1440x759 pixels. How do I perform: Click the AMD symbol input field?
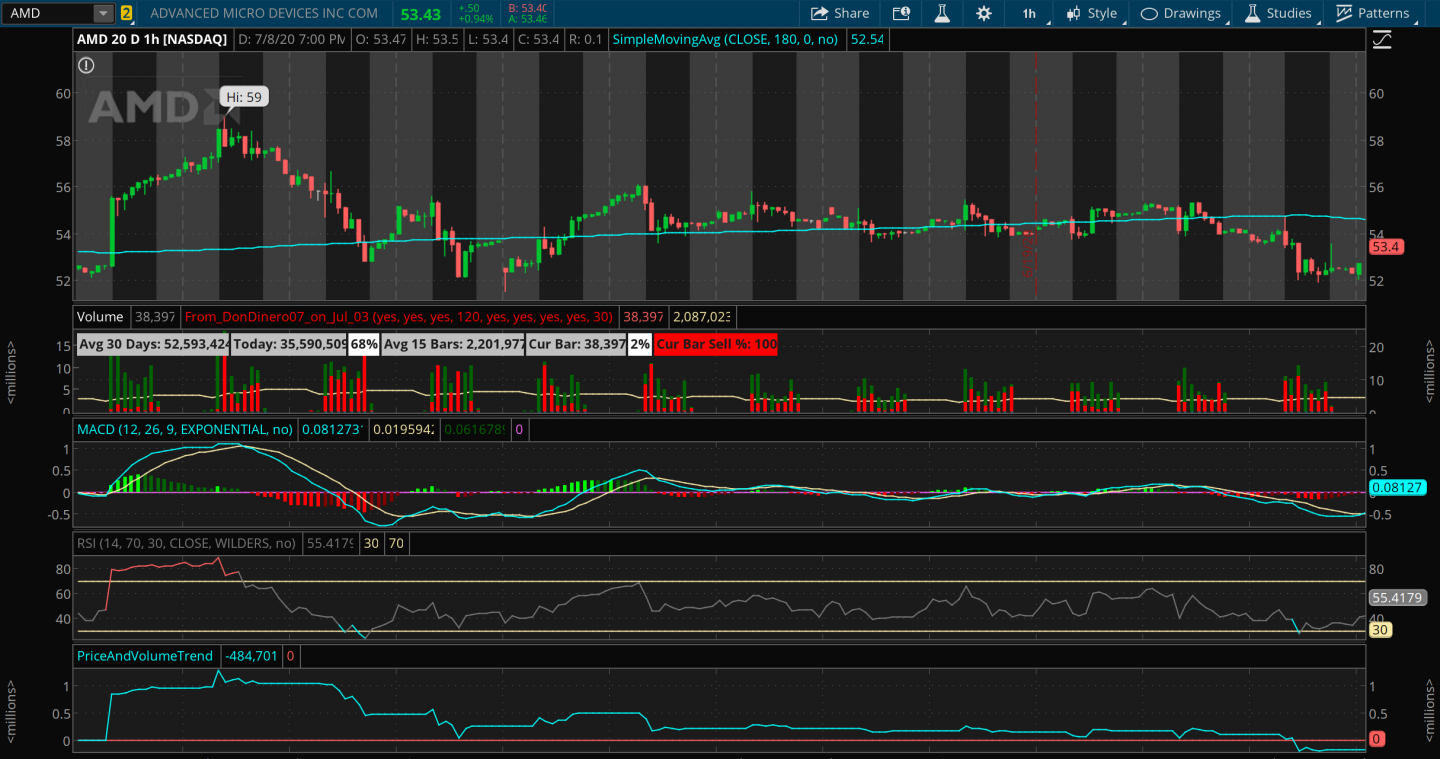pyautogui.click(x=48, y=13)
